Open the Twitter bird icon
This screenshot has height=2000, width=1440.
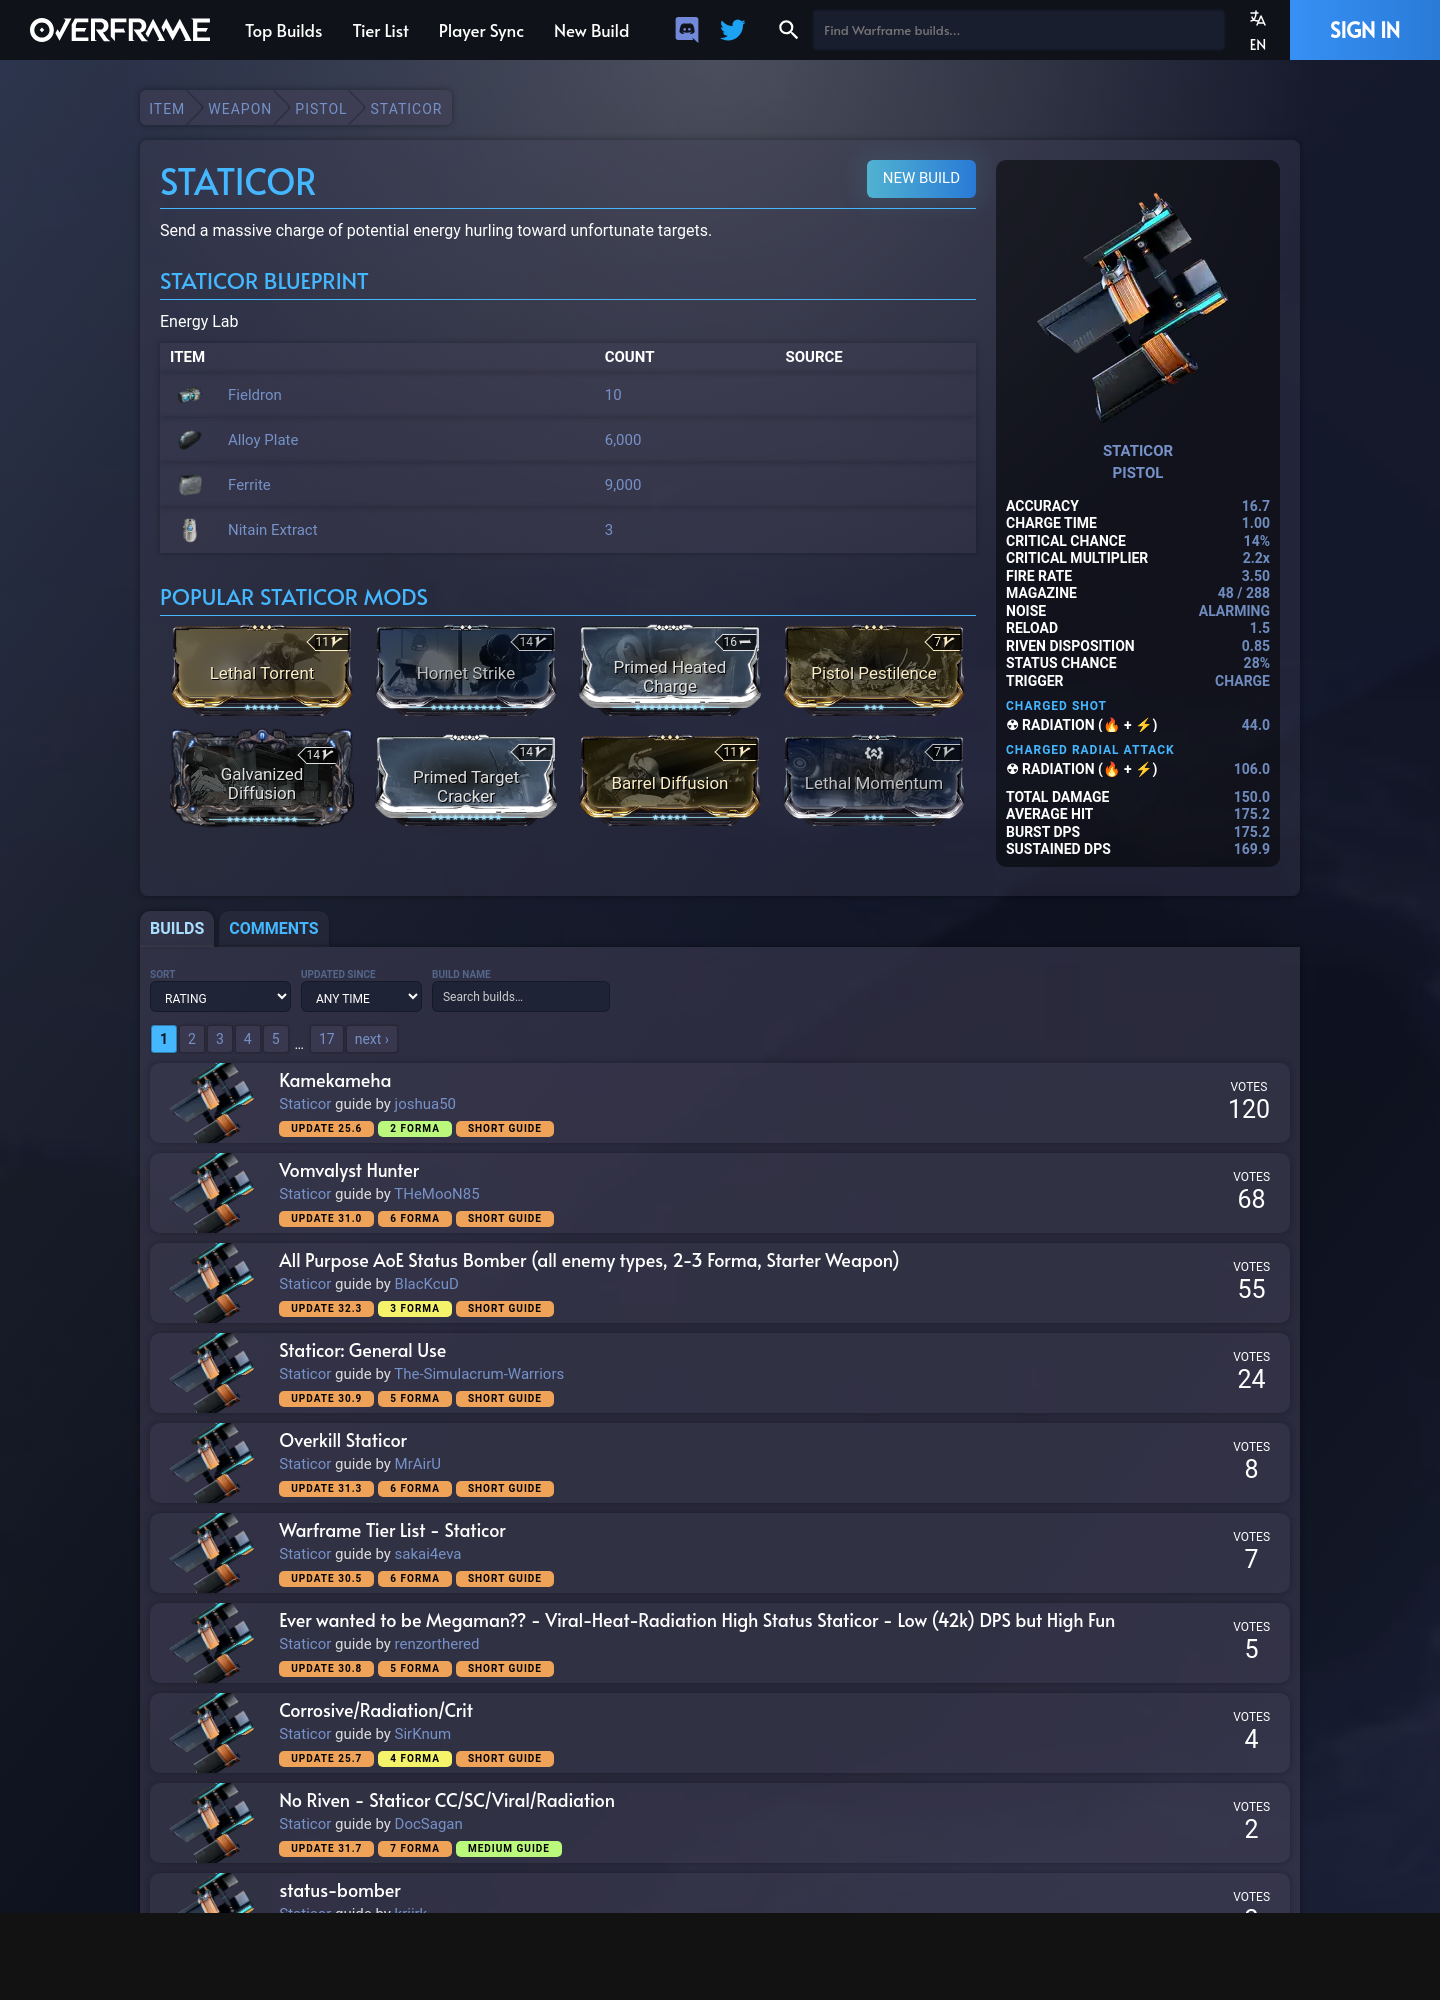point(733,30)
